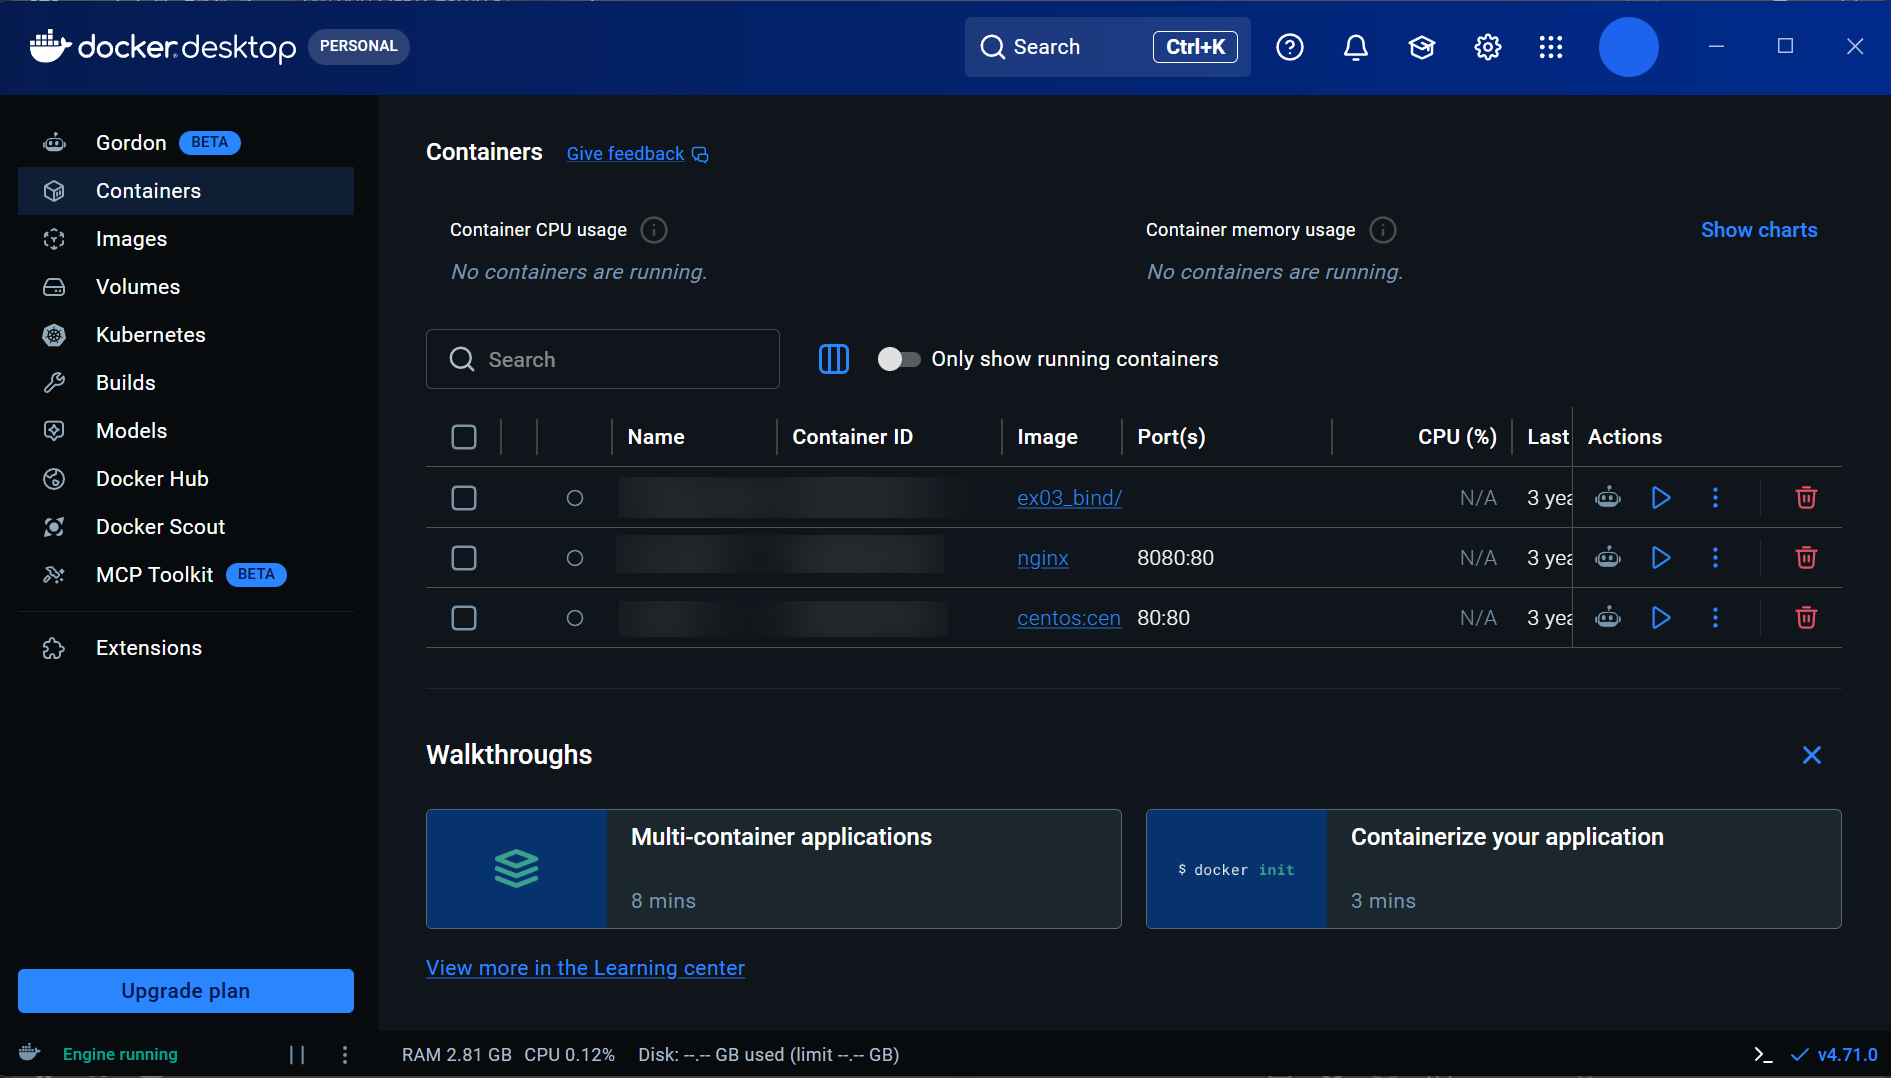Click the v4.71.0 version indicator

[x=1835, y=1055]
